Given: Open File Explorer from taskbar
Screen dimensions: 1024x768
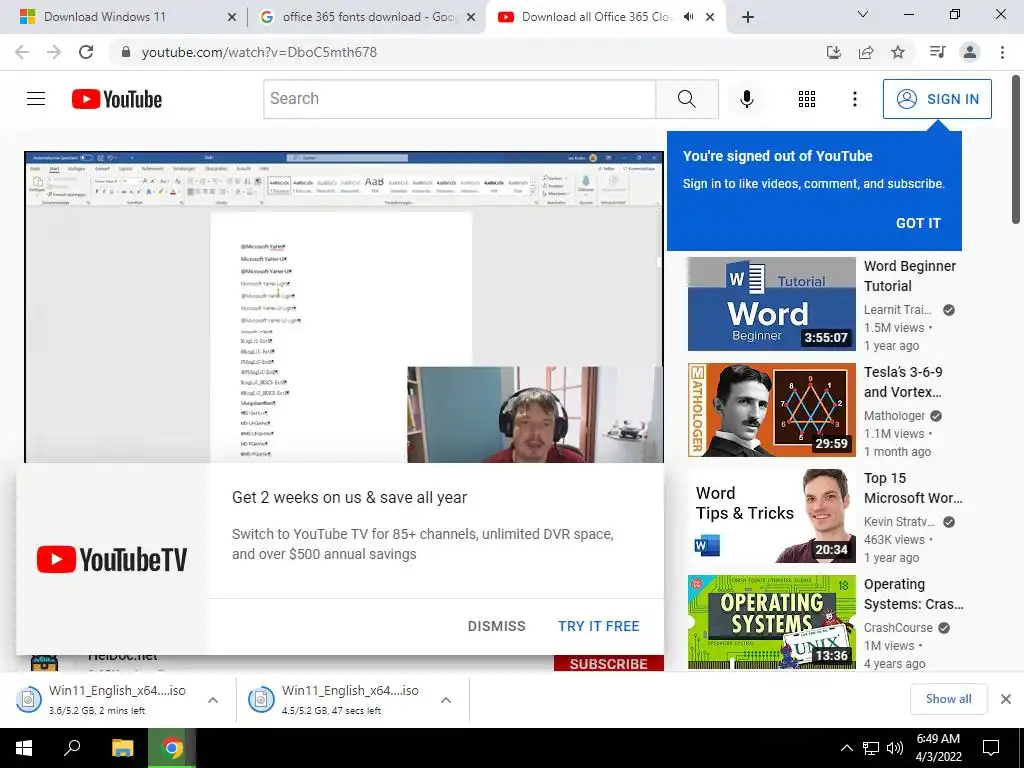Looking at the screenshot, I should (122, 748).
